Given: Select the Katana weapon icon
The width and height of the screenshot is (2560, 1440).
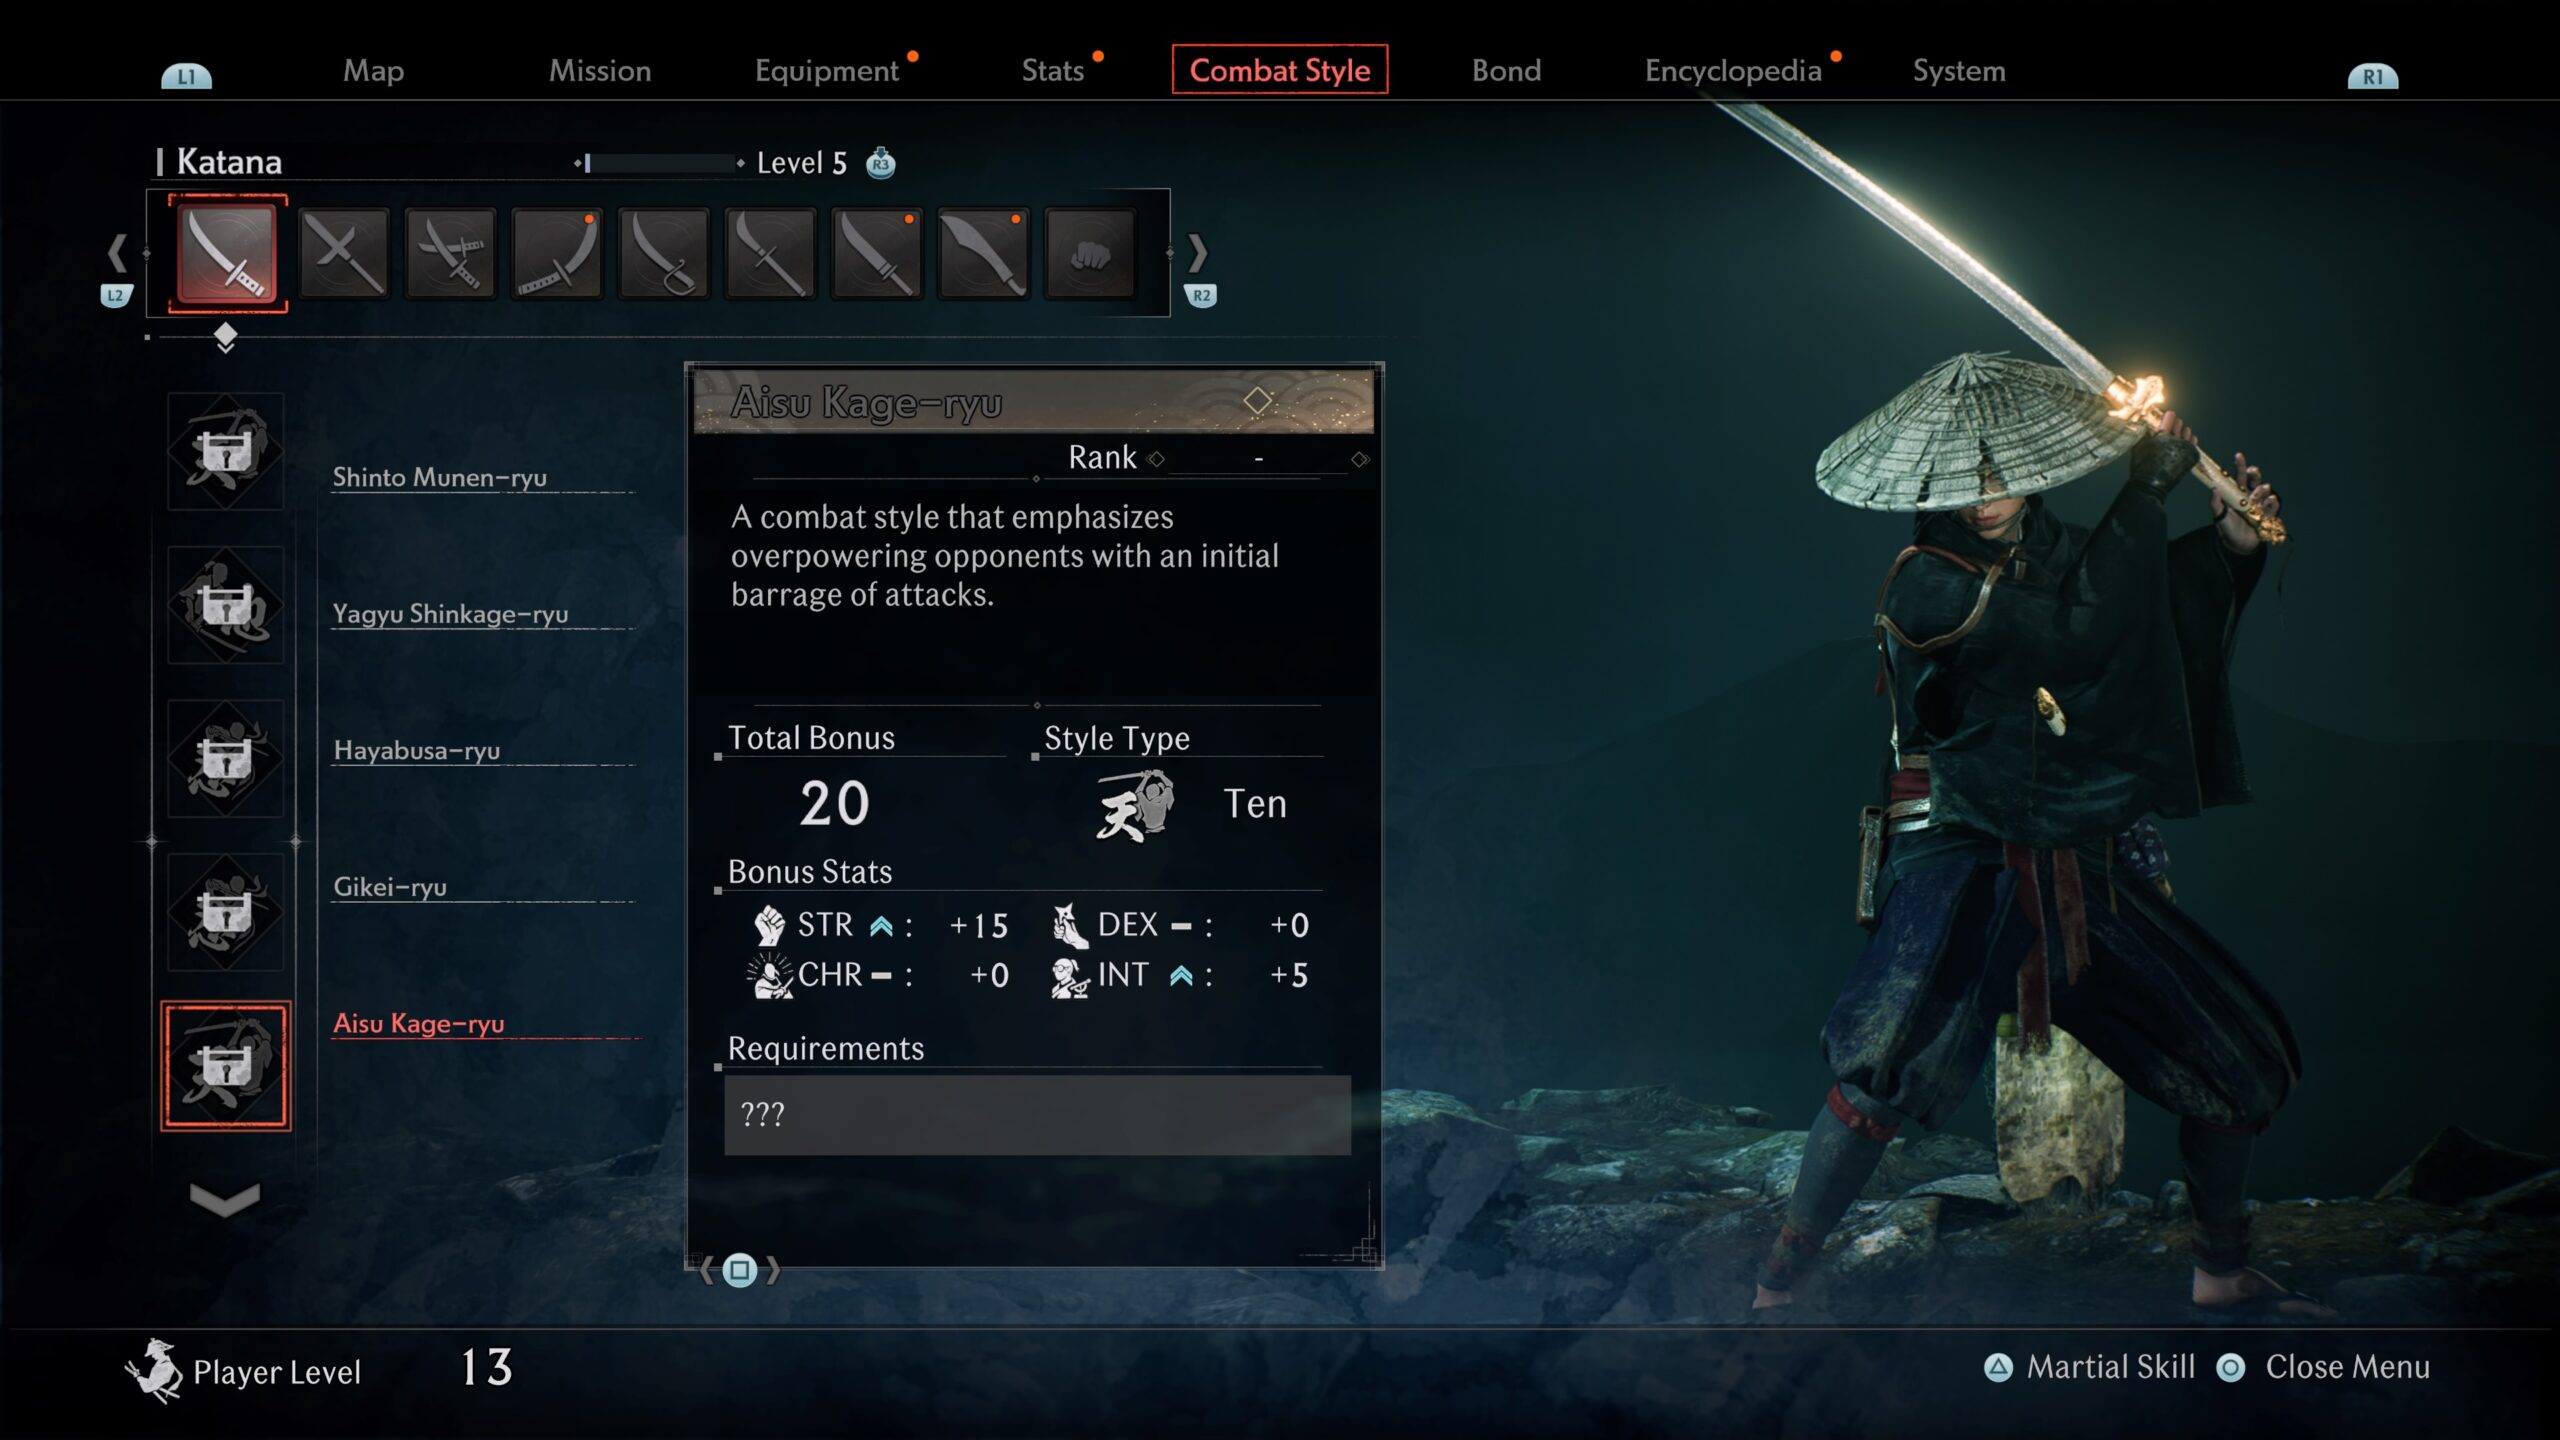Looking at the screenshot, I should (x=227, y=253).
